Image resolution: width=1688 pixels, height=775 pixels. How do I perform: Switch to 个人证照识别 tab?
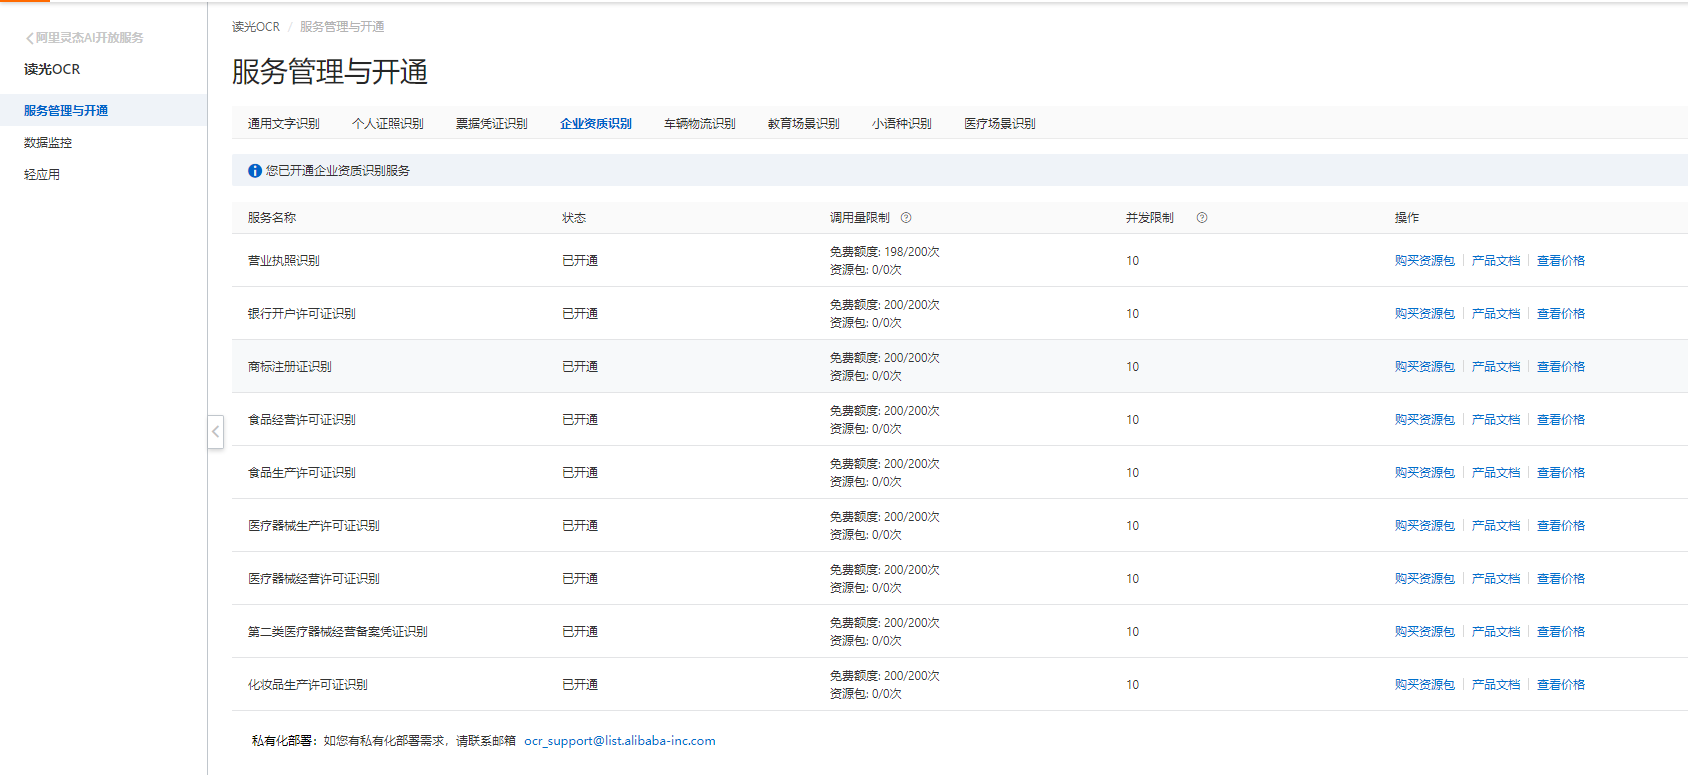(x=388, y=124)
